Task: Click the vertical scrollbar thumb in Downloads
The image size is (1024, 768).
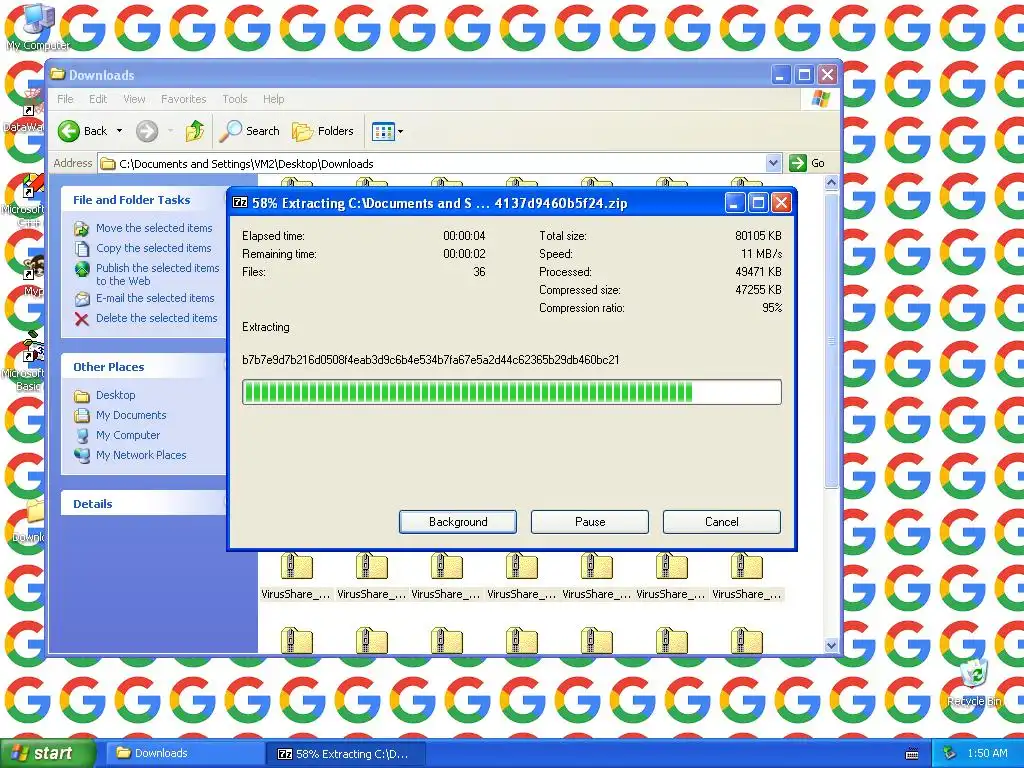Action: (831, 340)
